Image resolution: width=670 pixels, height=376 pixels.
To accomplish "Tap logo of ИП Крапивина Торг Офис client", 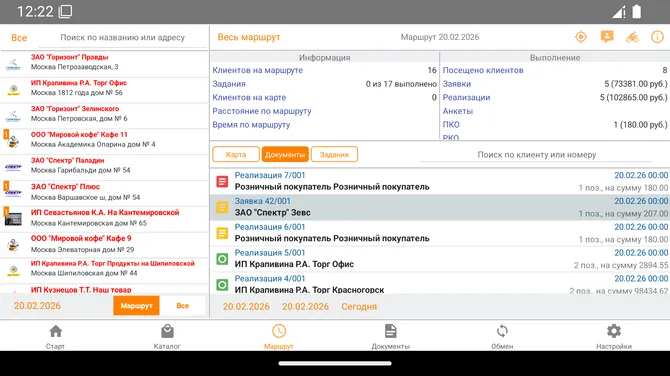I will (13, 90).
